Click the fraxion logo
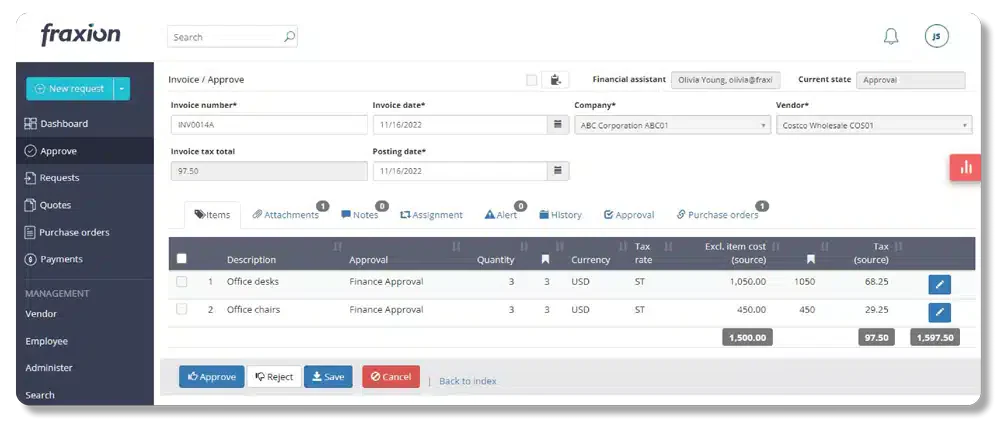The width and height of the screenshot is (1000, 431). (80, 34)
